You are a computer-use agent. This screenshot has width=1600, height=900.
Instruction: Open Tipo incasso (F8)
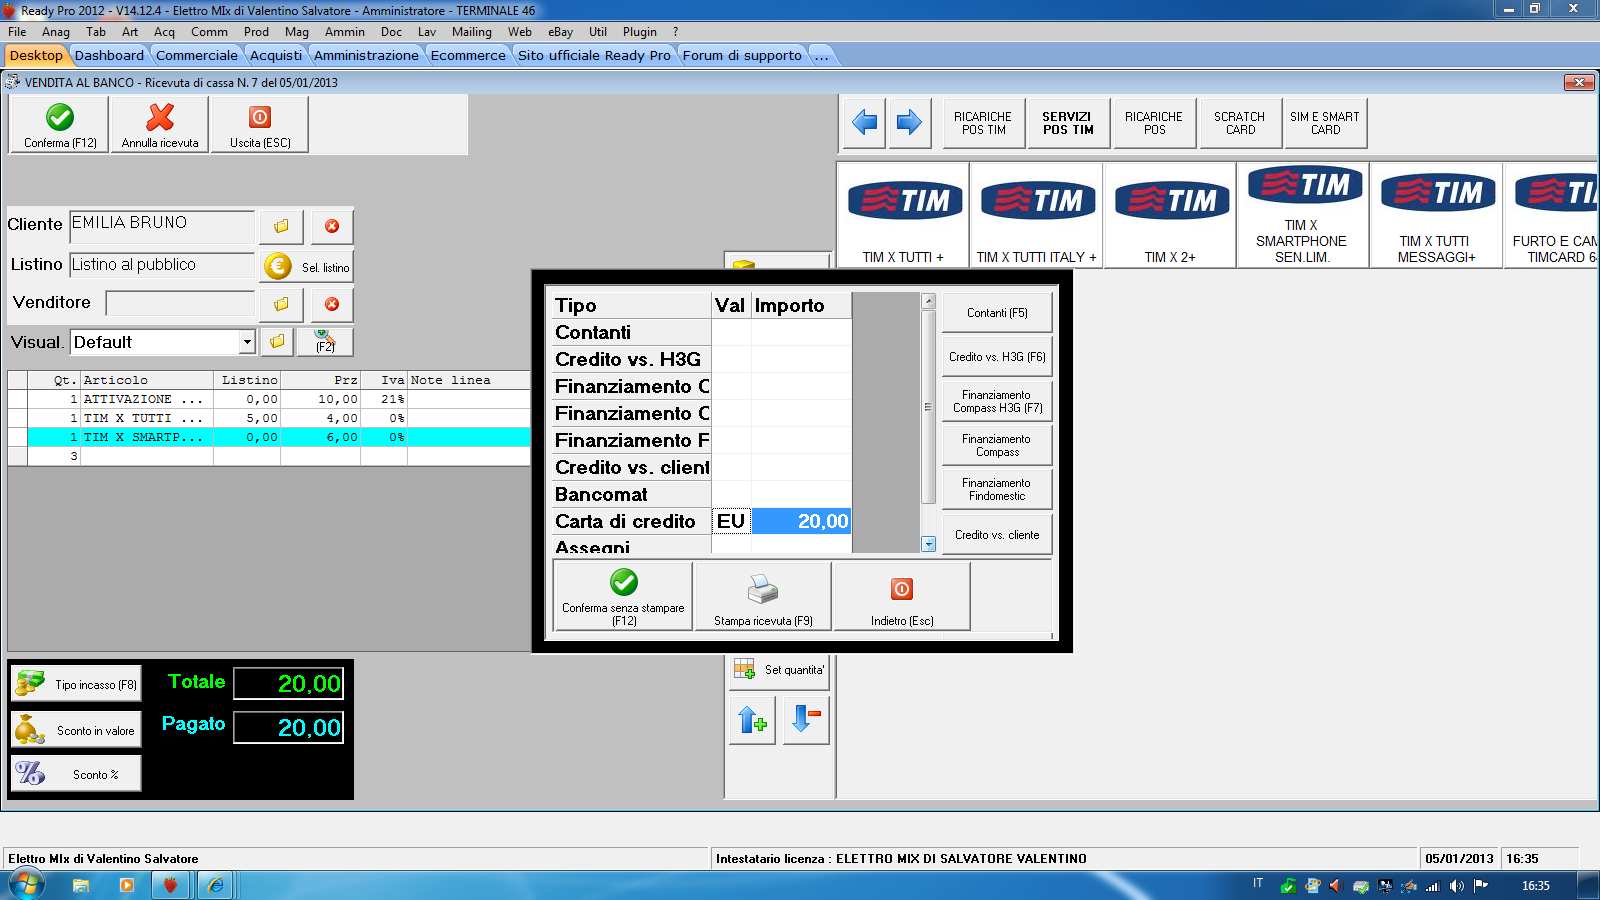coord(76,684)
